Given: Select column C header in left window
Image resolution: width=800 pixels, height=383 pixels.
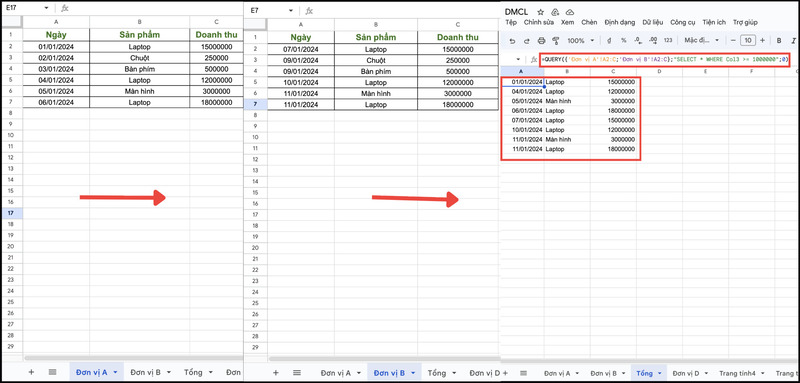Looking at the screenshot, I should coord(216,21).
